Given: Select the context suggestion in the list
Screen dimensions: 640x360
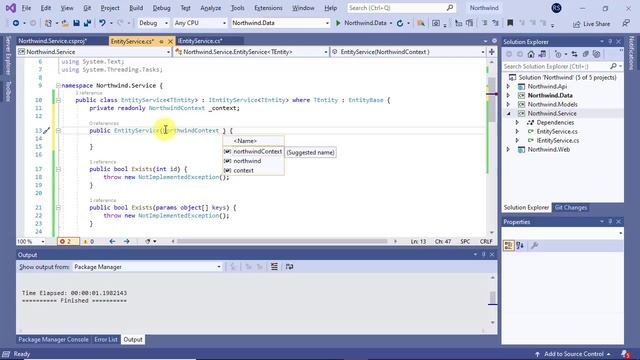Looking at the screenshot, I should pos(253,170).
